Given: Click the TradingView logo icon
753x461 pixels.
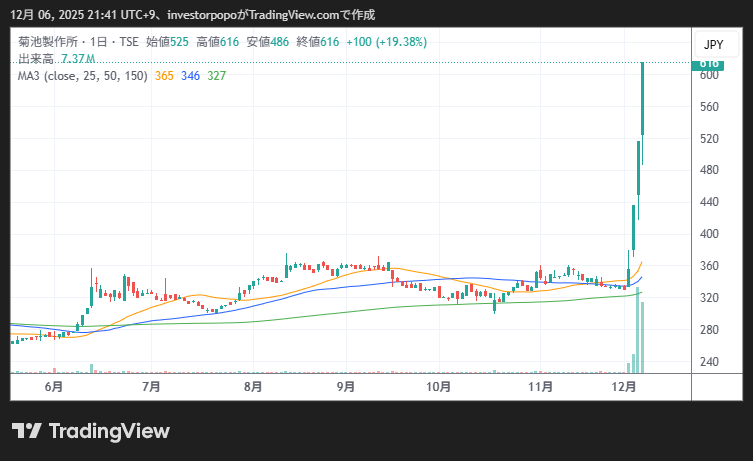Looking at the screenshot, I should [26, 431].
